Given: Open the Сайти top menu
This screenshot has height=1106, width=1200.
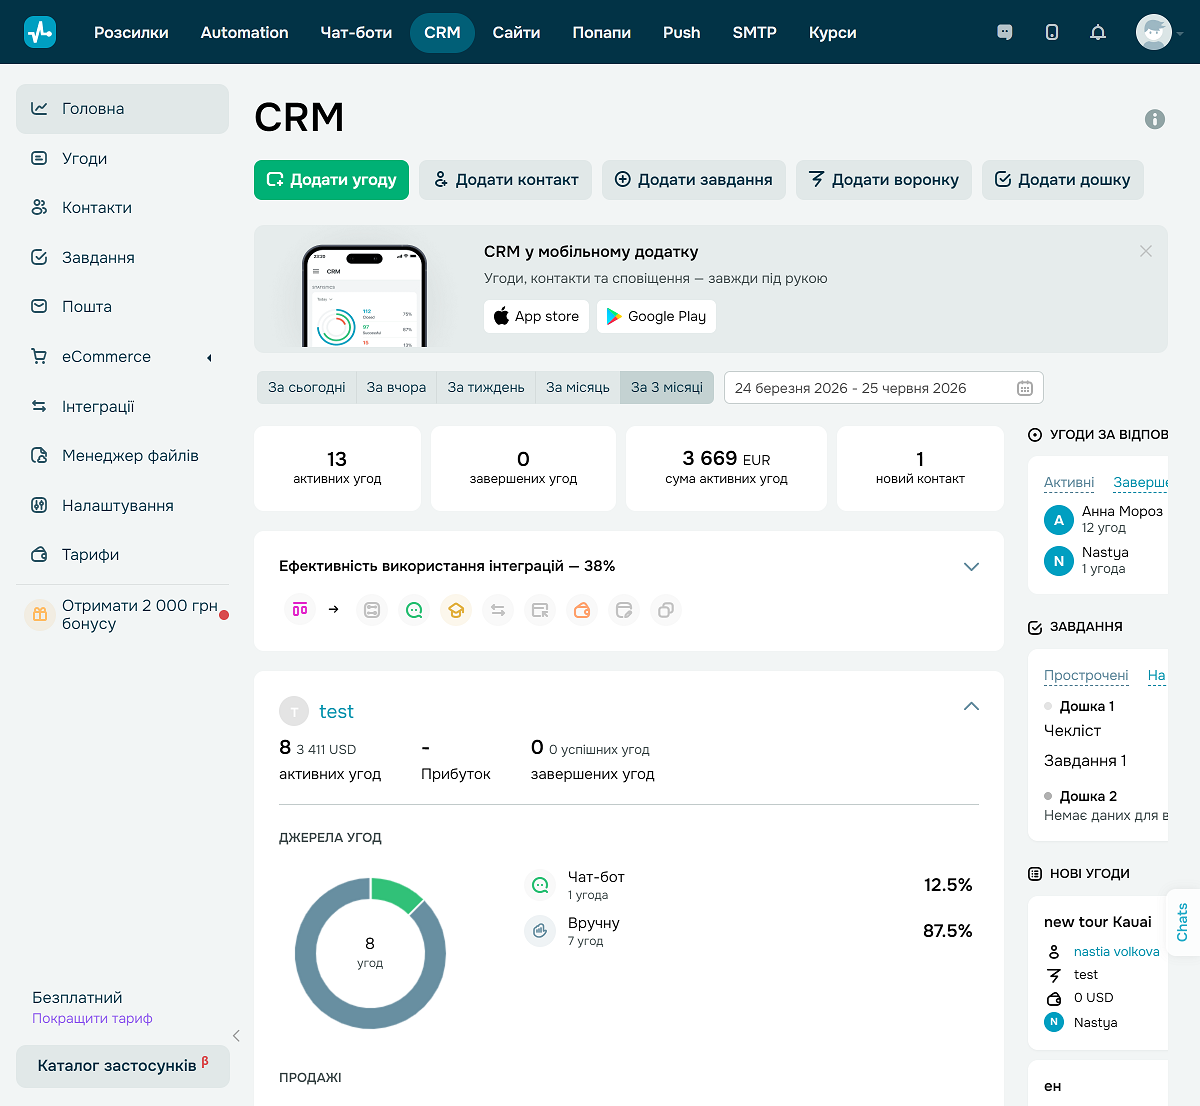Looking at the screenshot, I should 516,32.
